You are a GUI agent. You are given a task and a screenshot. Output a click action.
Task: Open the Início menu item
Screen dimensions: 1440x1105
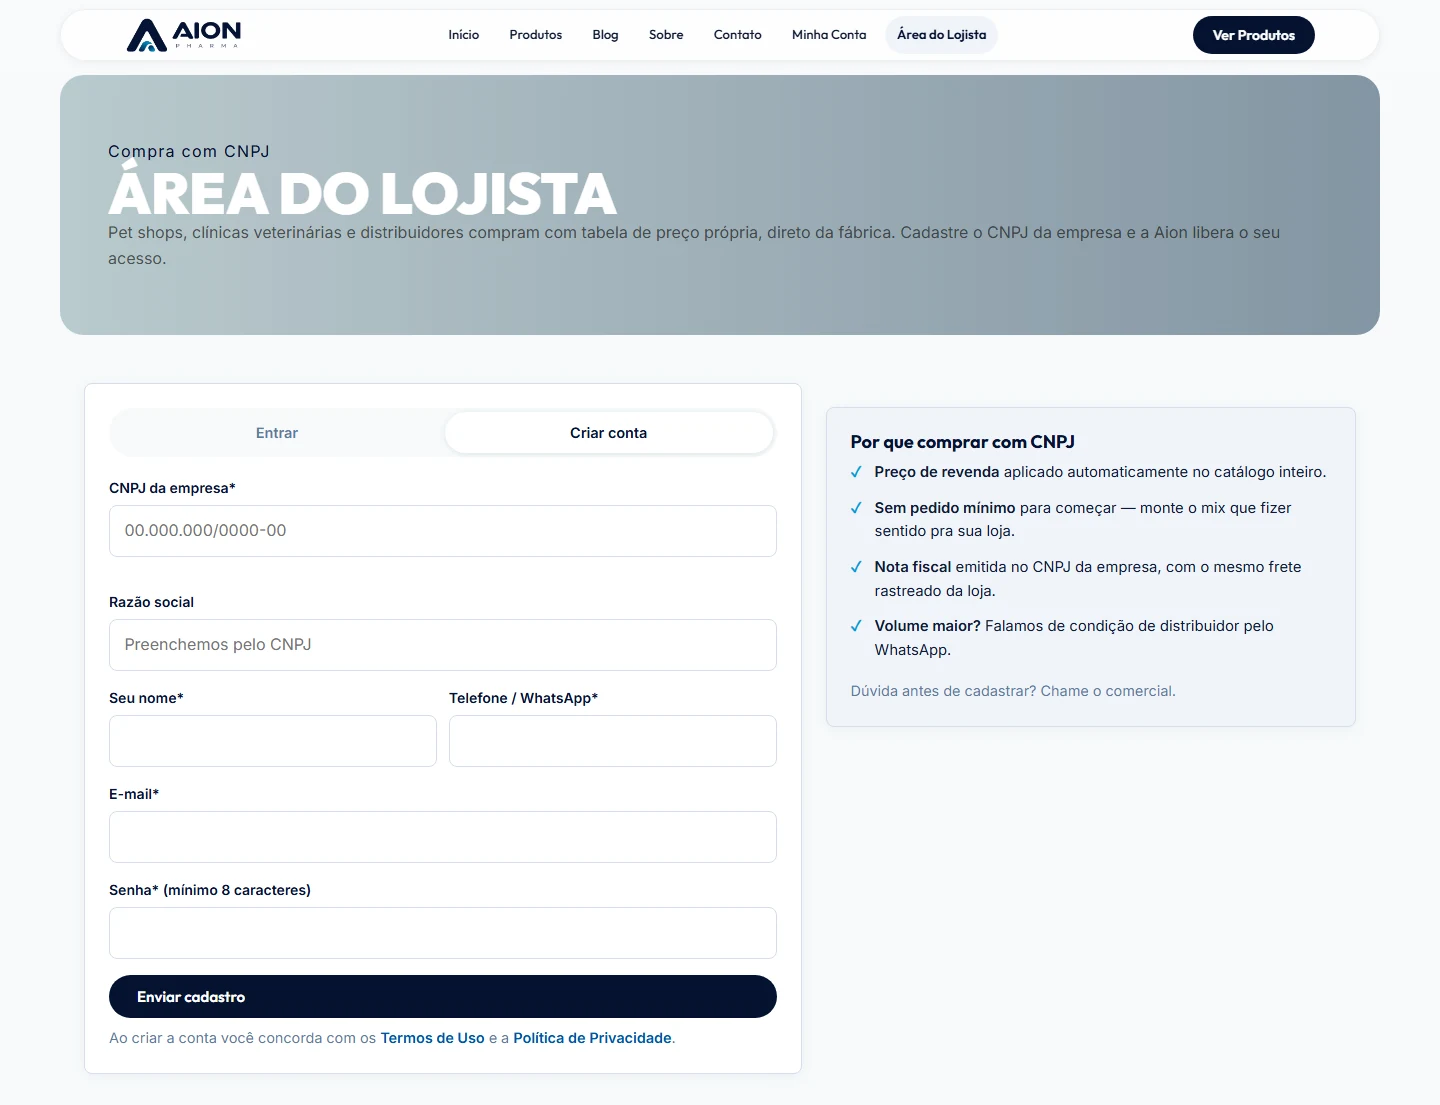coord(464,35)
